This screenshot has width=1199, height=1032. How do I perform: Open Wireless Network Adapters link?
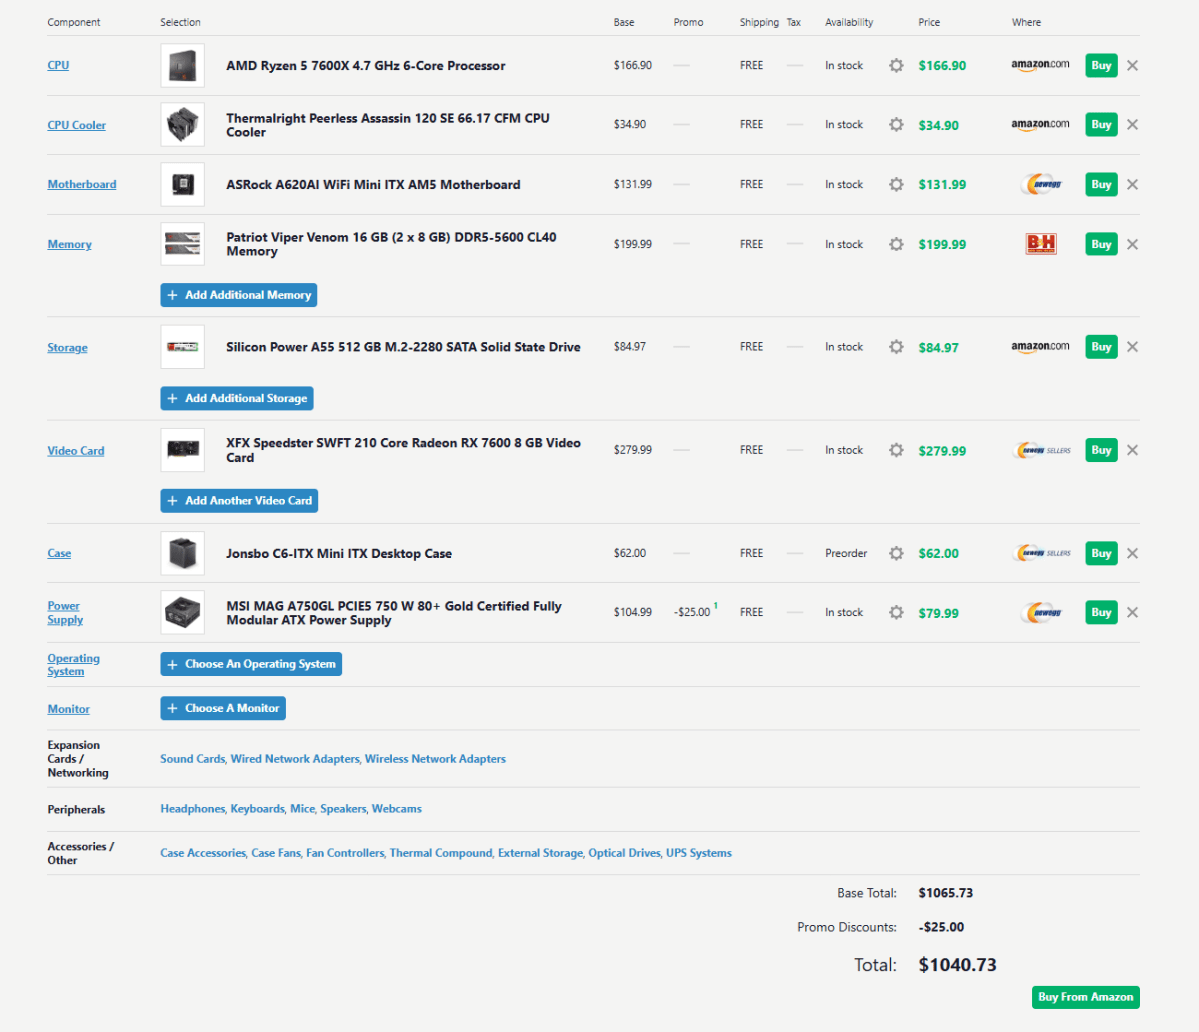click(435, 759)
